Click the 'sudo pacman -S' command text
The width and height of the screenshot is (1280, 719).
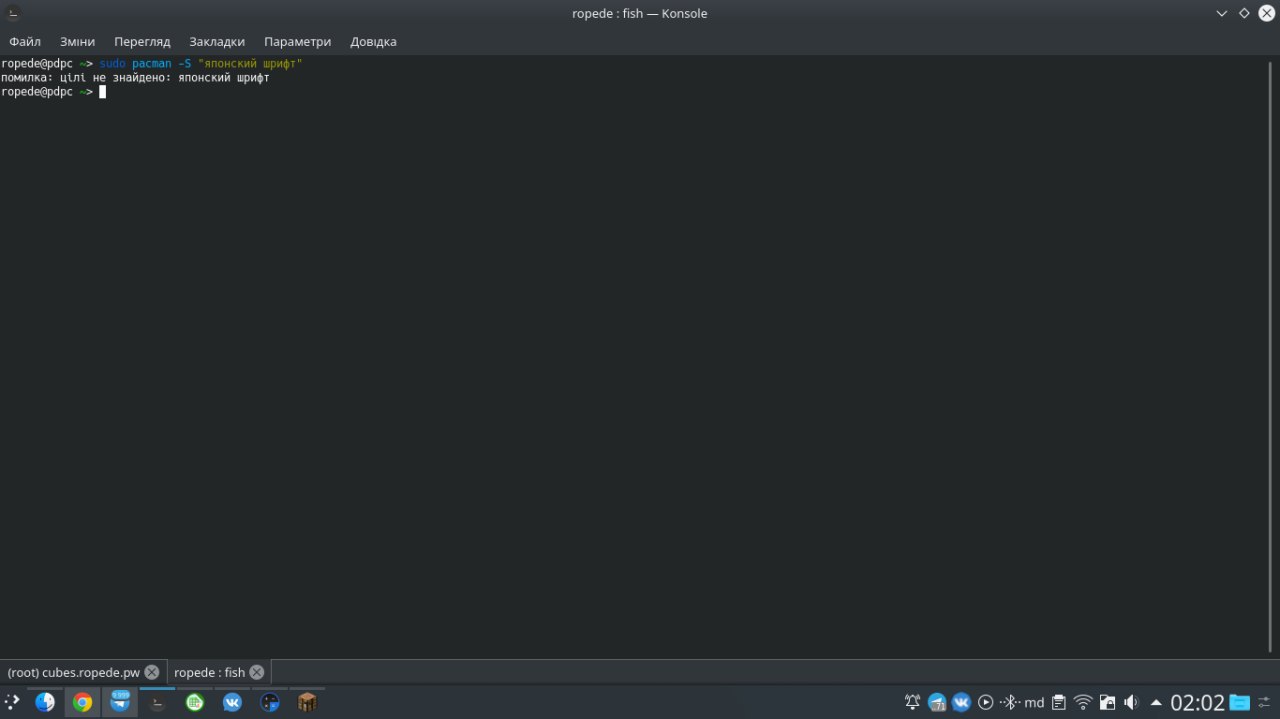146,64
